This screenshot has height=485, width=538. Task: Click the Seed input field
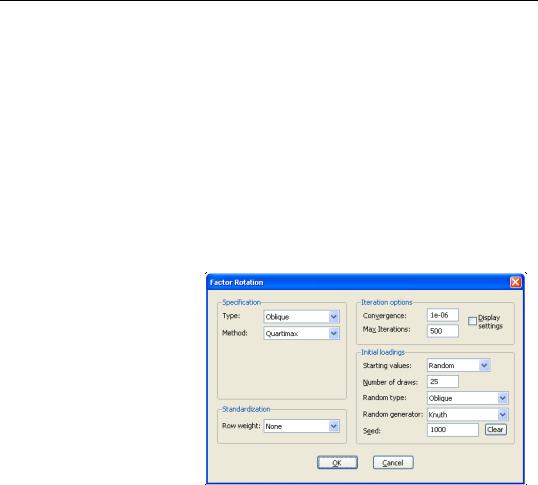(x=453, y=429)
